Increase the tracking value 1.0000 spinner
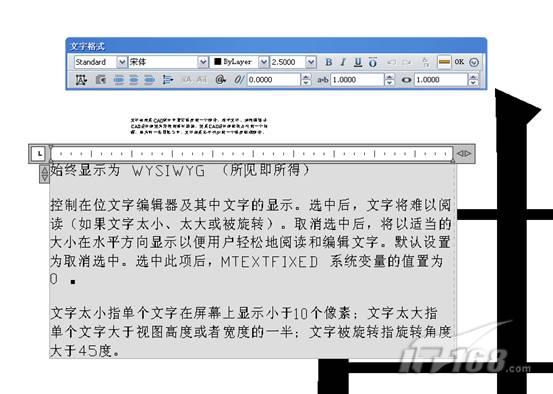 (x=389, y=77)
